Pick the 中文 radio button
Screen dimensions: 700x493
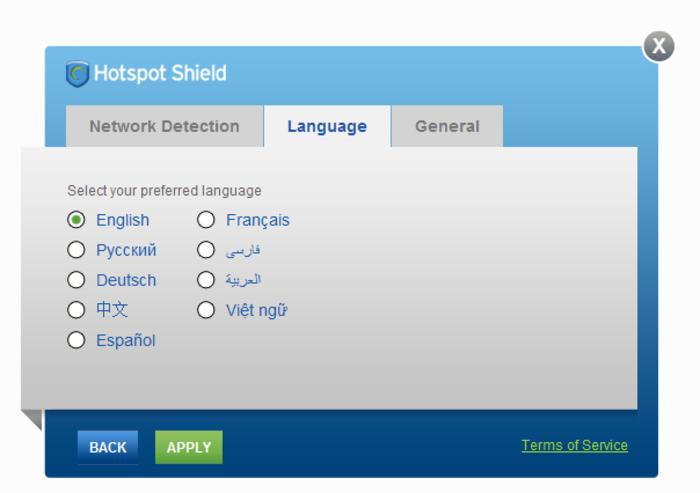coord(76,310)
